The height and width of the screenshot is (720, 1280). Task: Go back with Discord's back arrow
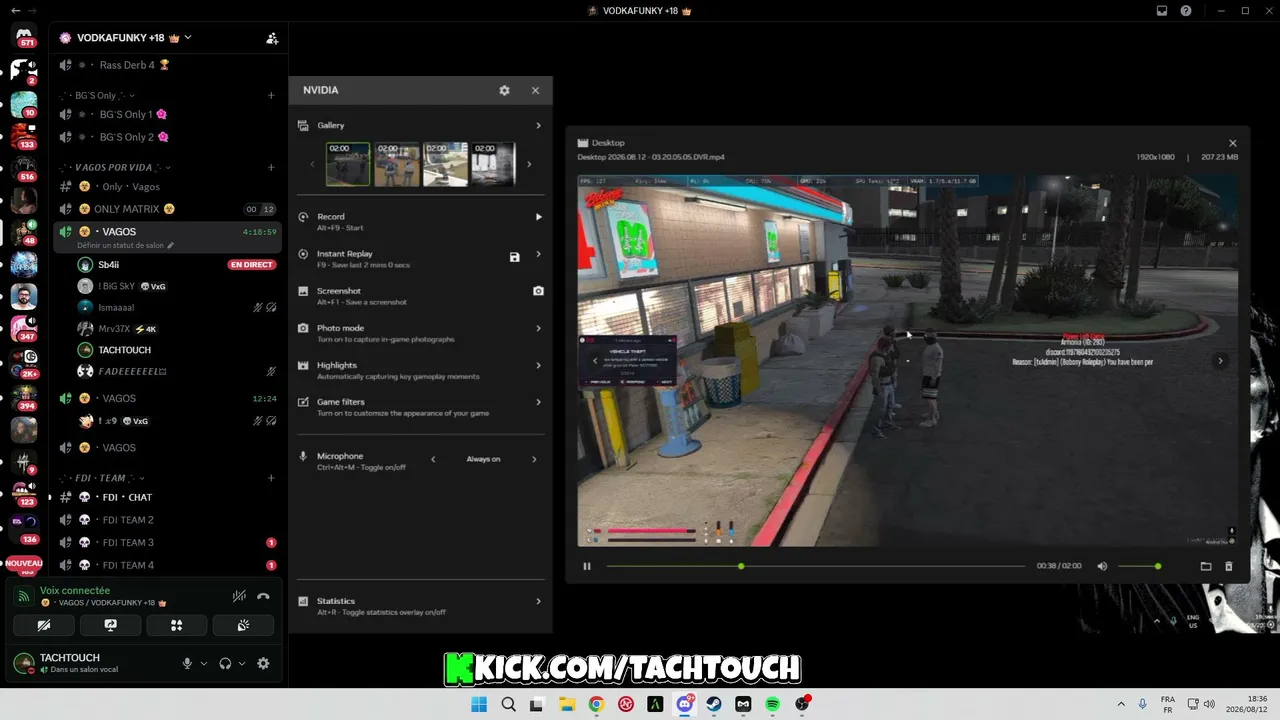[15, 10]
